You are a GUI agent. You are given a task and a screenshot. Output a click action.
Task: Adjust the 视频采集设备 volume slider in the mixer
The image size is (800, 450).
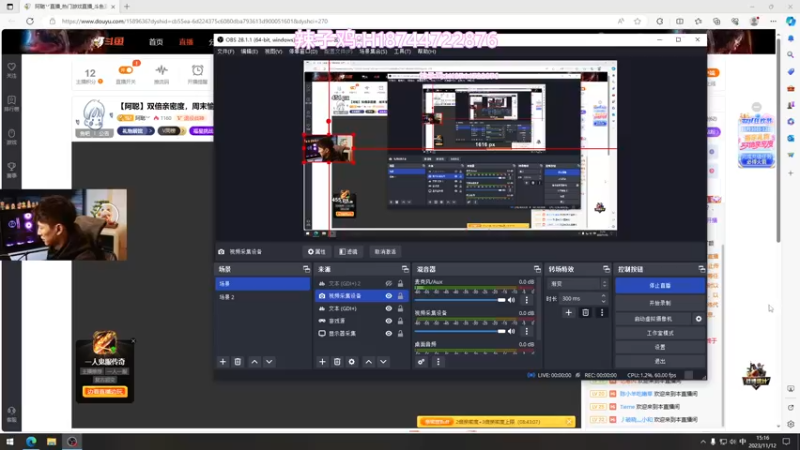[460, 332]
